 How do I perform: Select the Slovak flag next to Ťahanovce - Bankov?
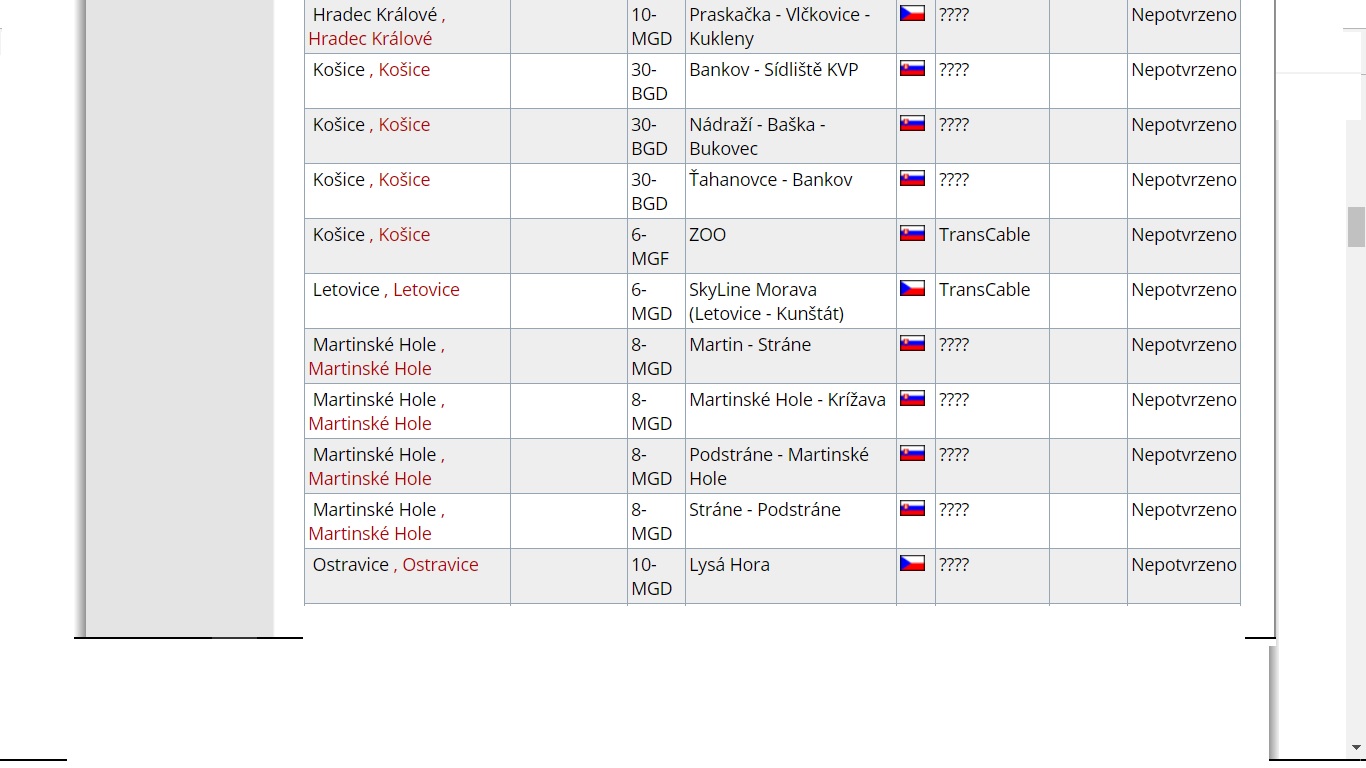(912, 179)
